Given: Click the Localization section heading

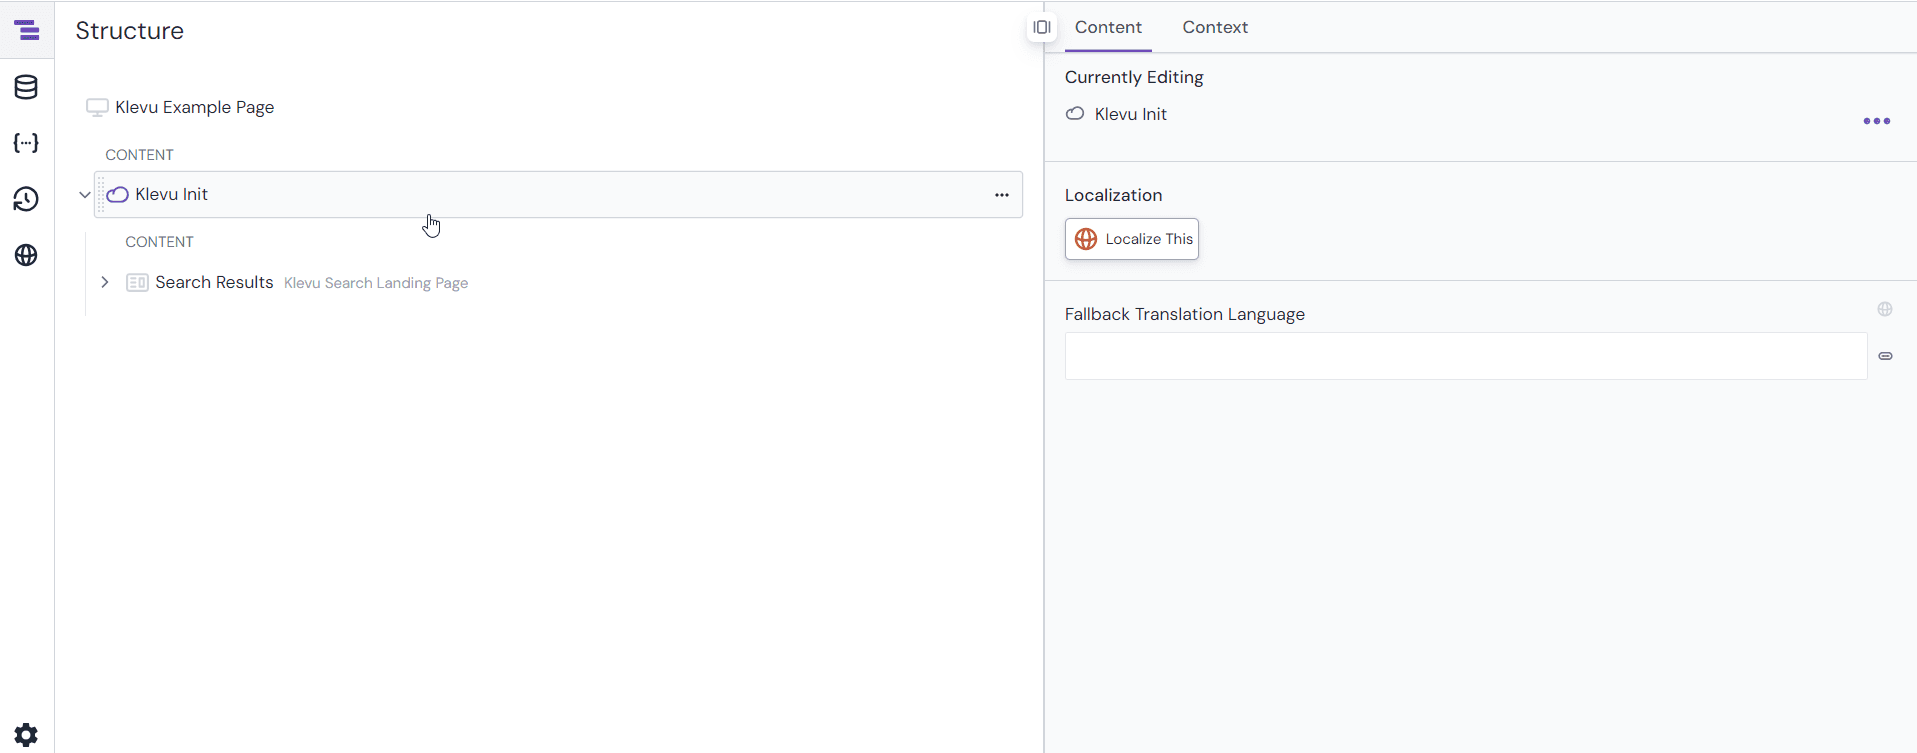Looking at the screenshot, I should tap(1114, 195).
